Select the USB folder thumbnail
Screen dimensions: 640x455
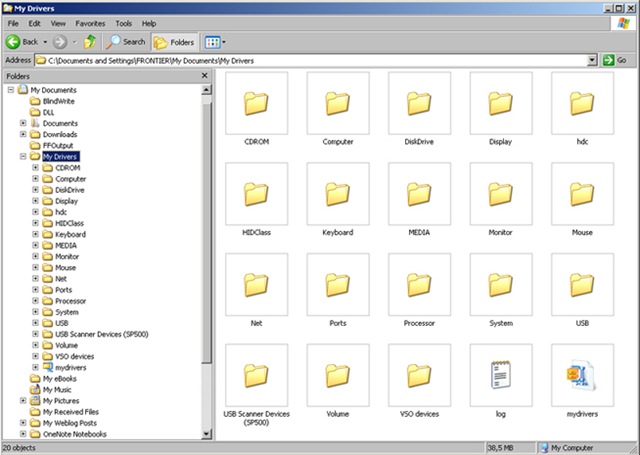tap(582, 284)
